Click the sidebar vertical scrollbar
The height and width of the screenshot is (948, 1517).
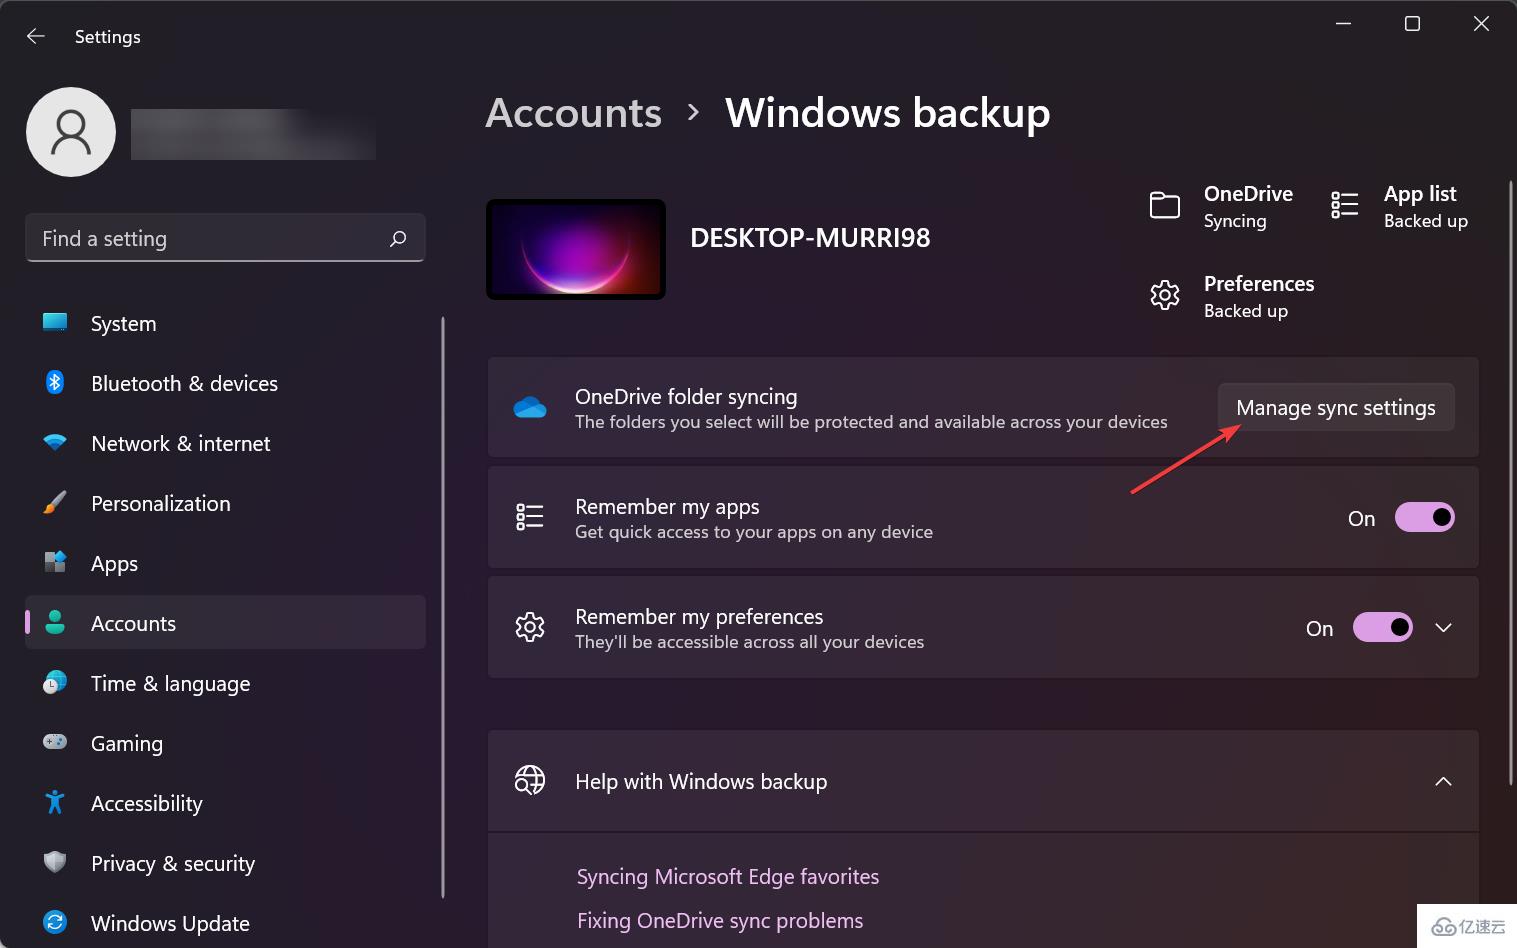(x=442, y=607)
